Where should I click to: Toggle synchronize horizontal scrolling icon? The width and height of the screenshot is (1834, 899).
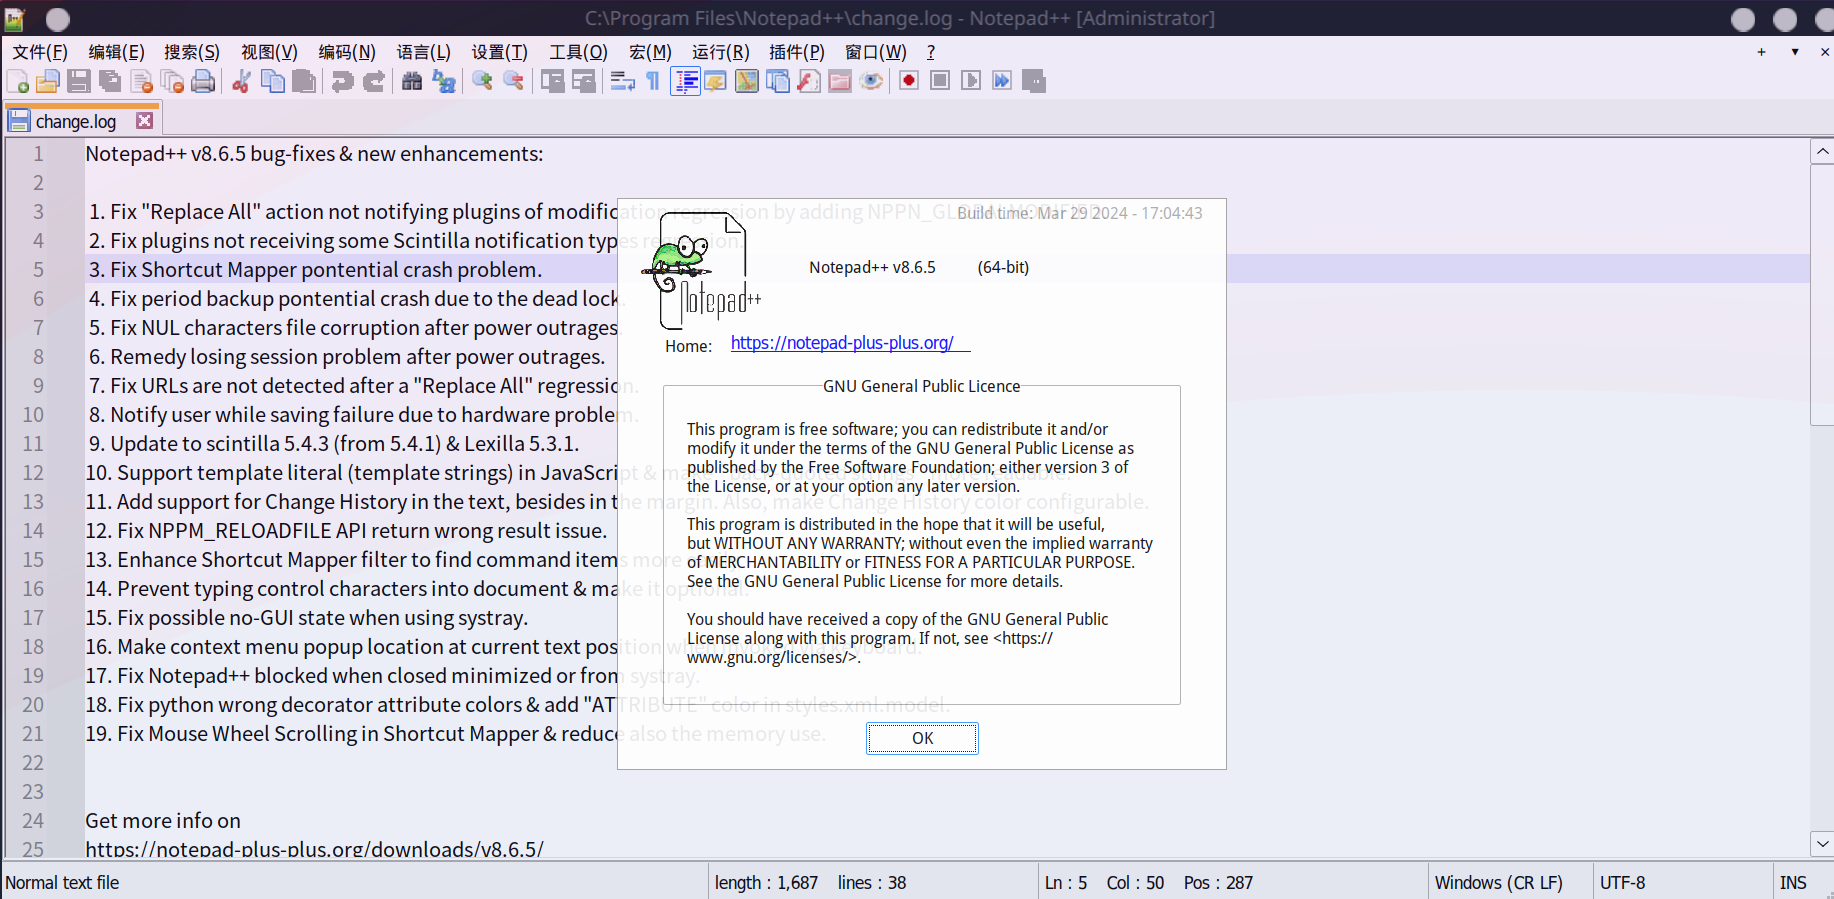click(583, 81)
